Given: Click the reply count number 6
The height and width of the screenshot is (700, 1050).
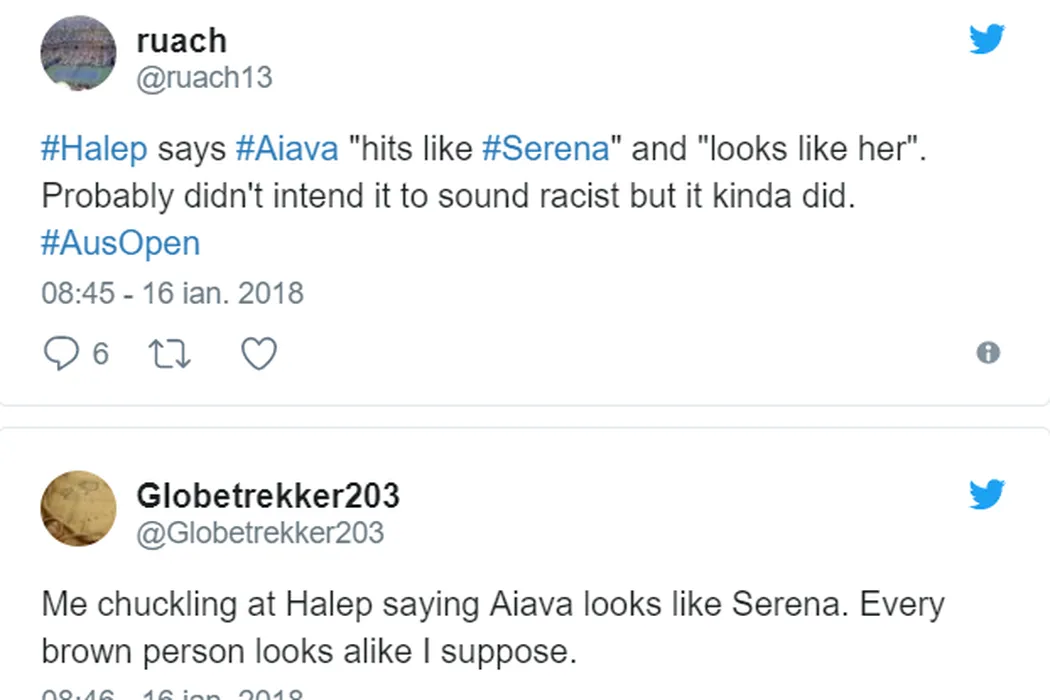Looking at the screenshot, I should (100, 353).
